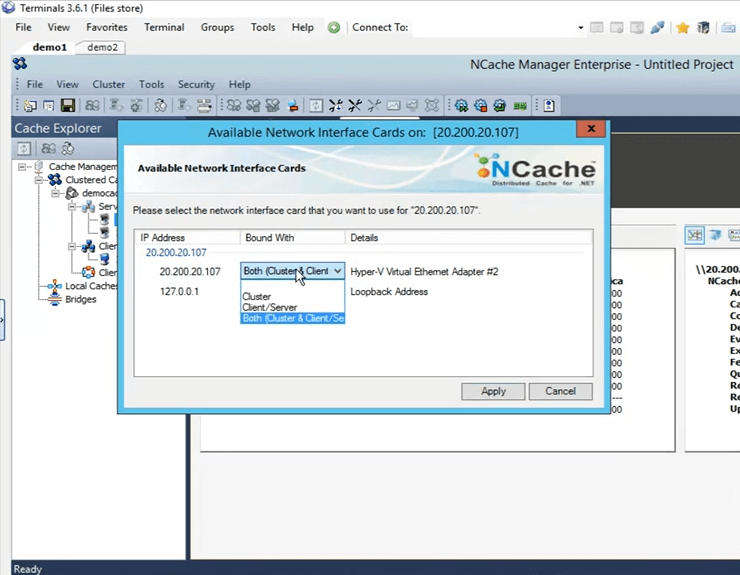The image size is (740, 575).
Task: Click the refresh icon in the NCache toolbar
Action: [x=316, y=105]
